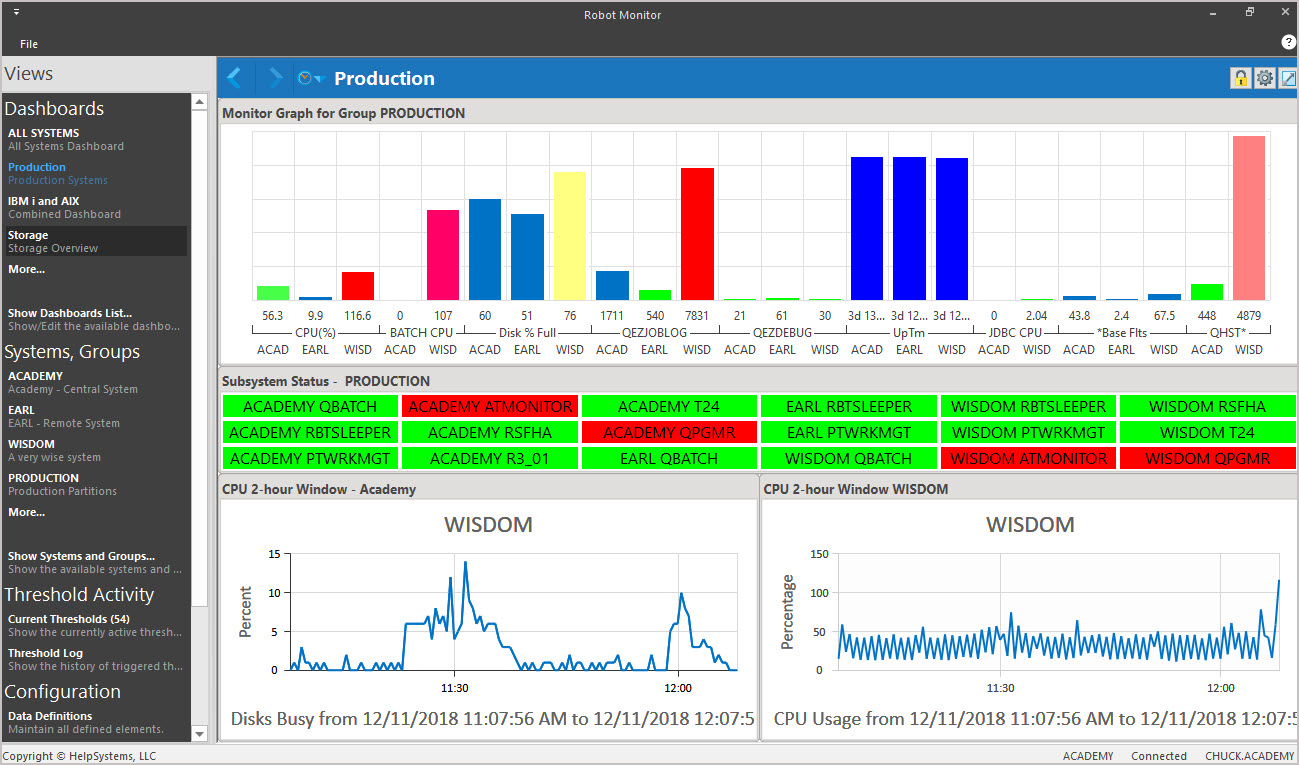Click the sidebar scroll down arrow
Screen dimensions: 1299x765
[x=199, y=733]
